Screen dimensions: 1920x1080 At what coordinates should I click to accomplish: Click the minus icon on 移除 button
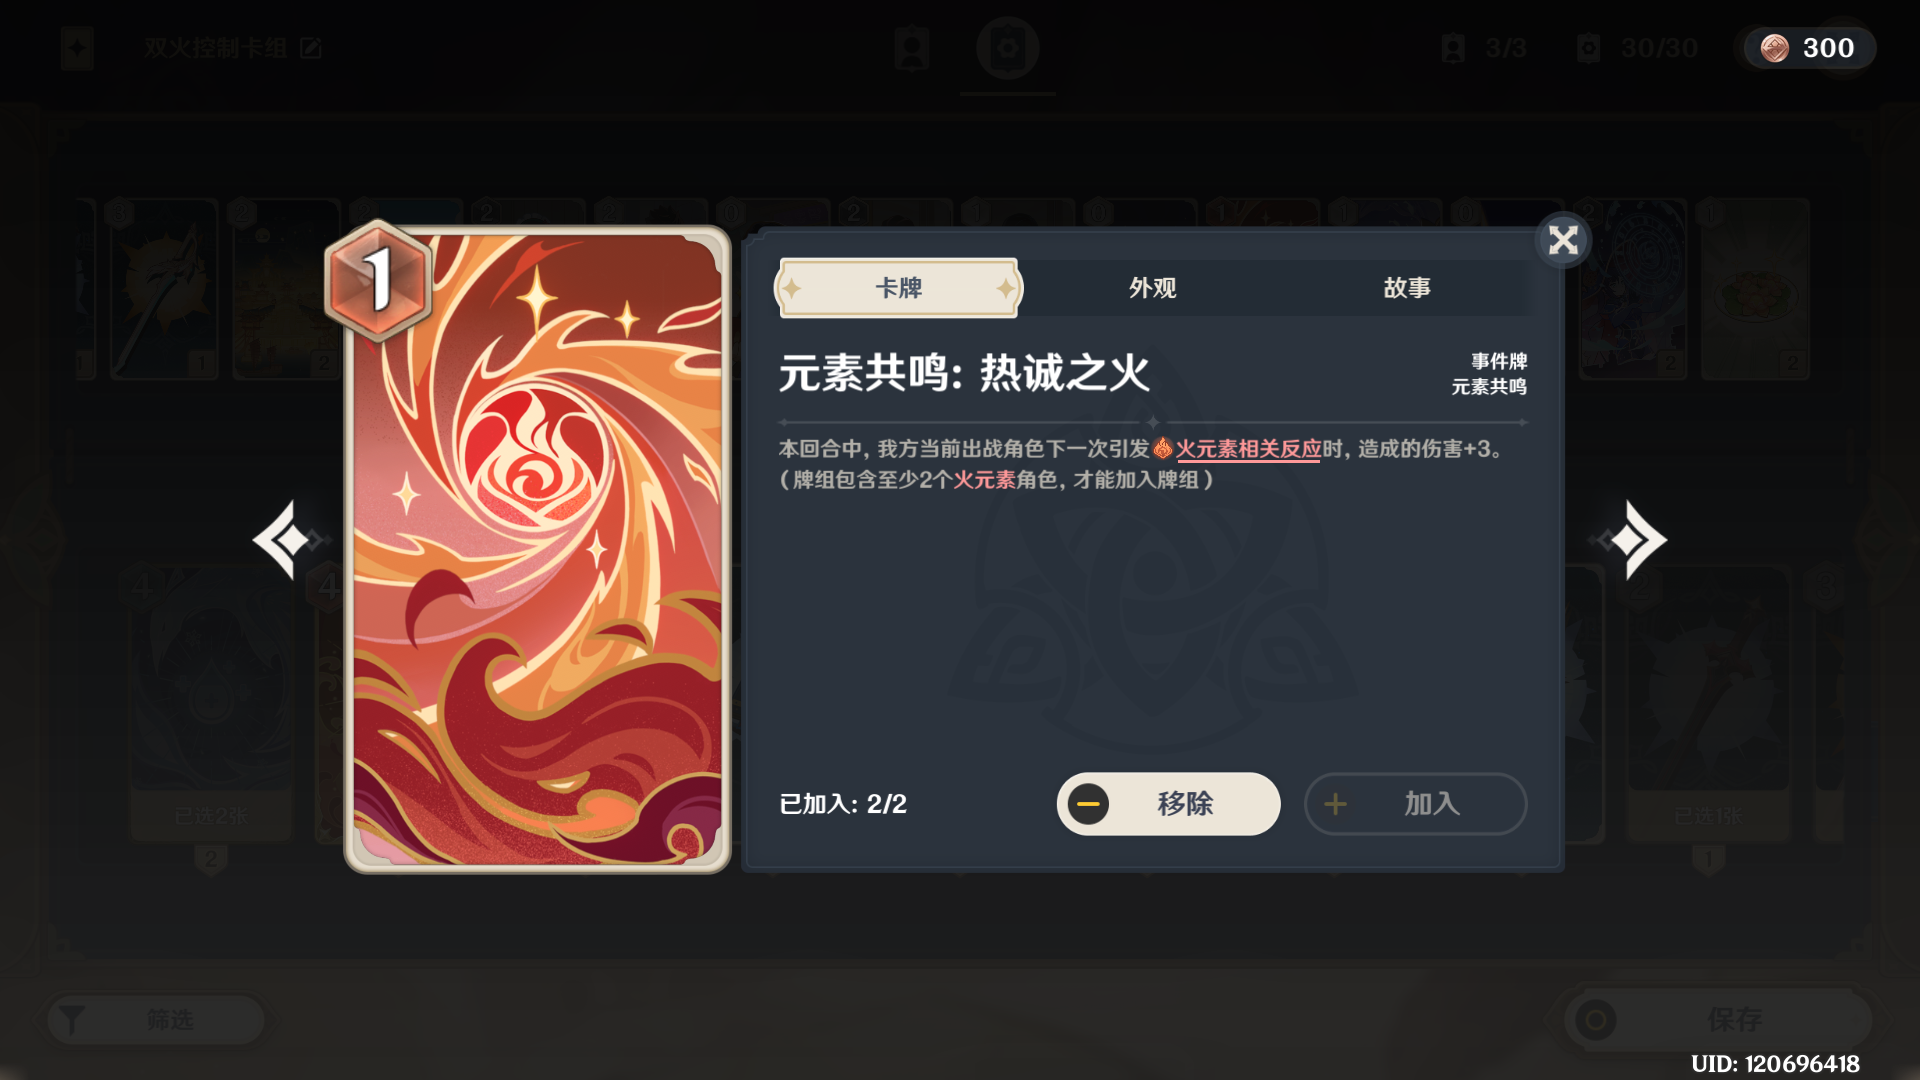point(1088,804)
